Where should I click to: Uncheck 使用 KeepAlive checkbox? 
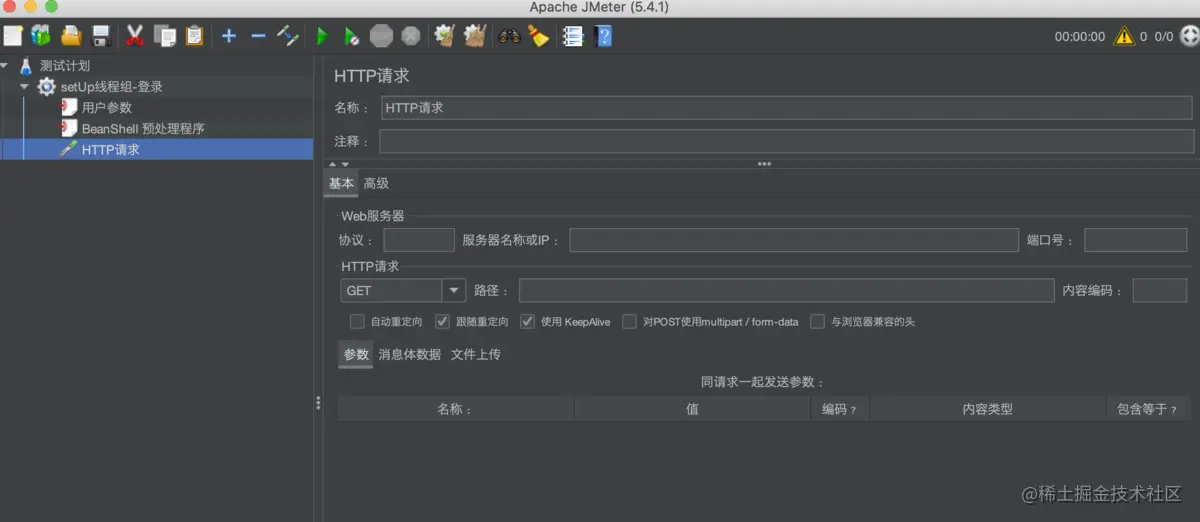[x=528, y=322]
